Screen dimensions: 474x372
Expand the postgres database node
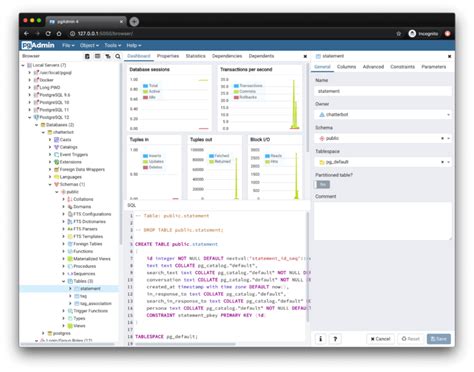(43, 333)
